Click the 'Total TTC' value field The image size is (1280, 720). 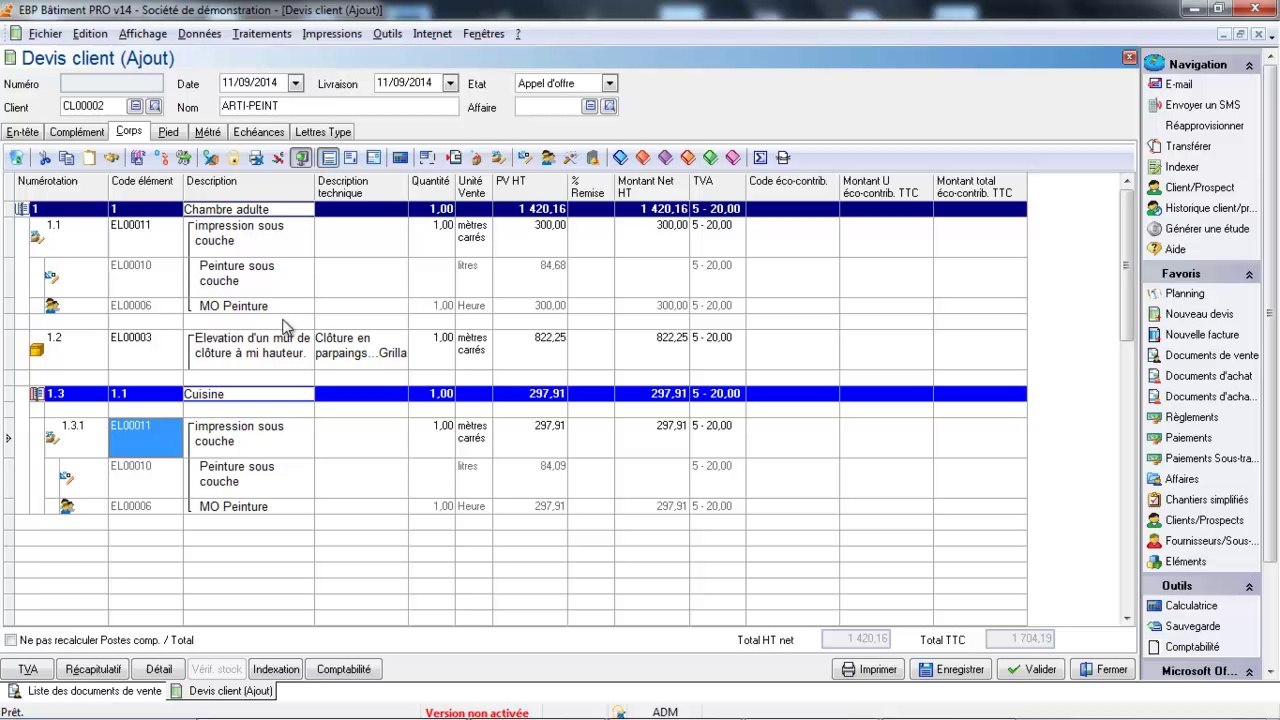tap(1020, 639)
